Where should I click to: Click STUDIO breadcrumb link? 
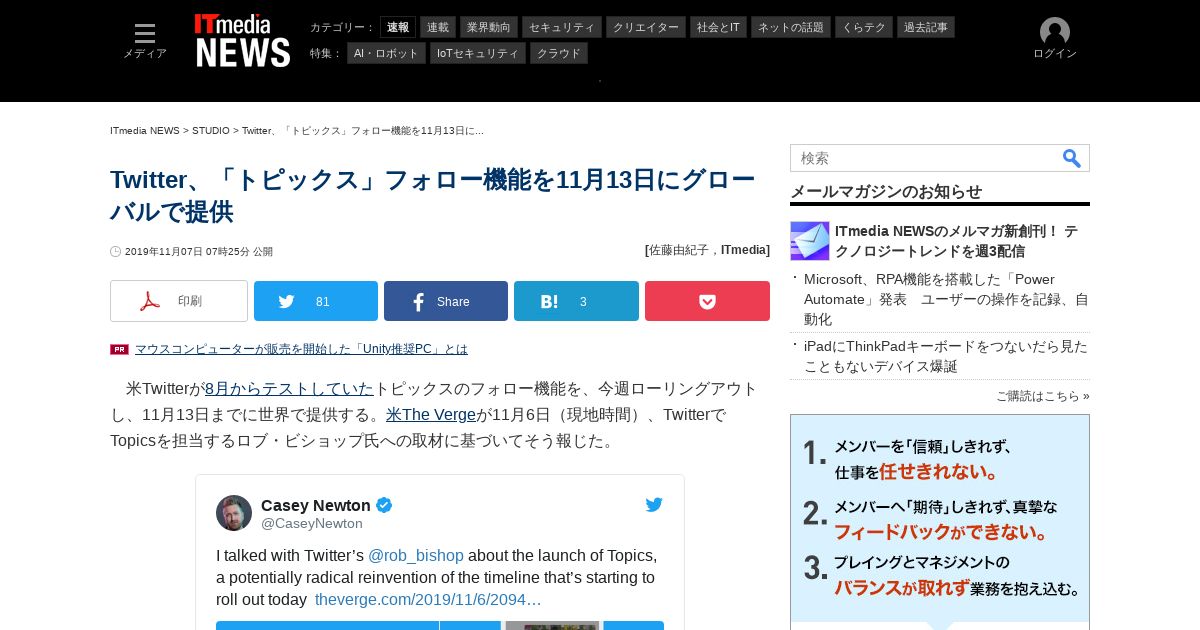pos(211,131)
